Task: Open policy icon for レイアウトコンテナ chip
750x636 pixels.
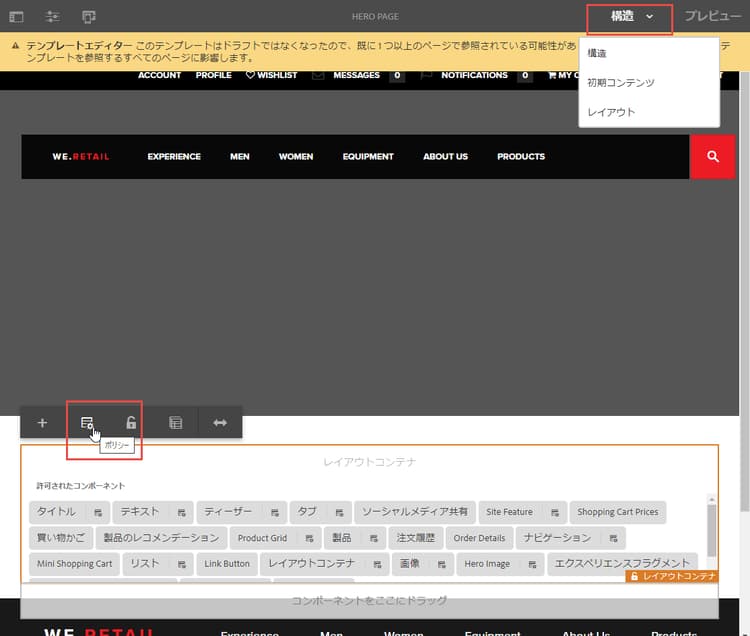Action: click(377, 564)
